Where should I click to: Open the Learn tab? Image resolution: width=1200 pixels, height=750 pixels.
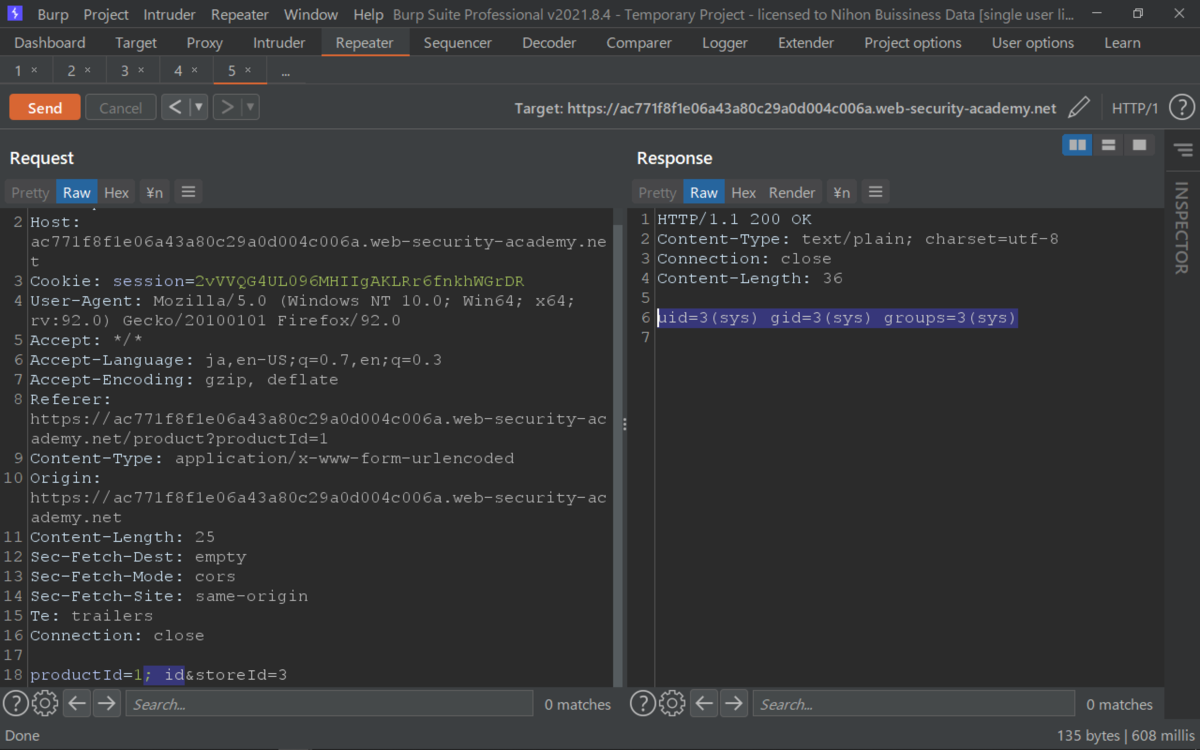(1122, 43)
